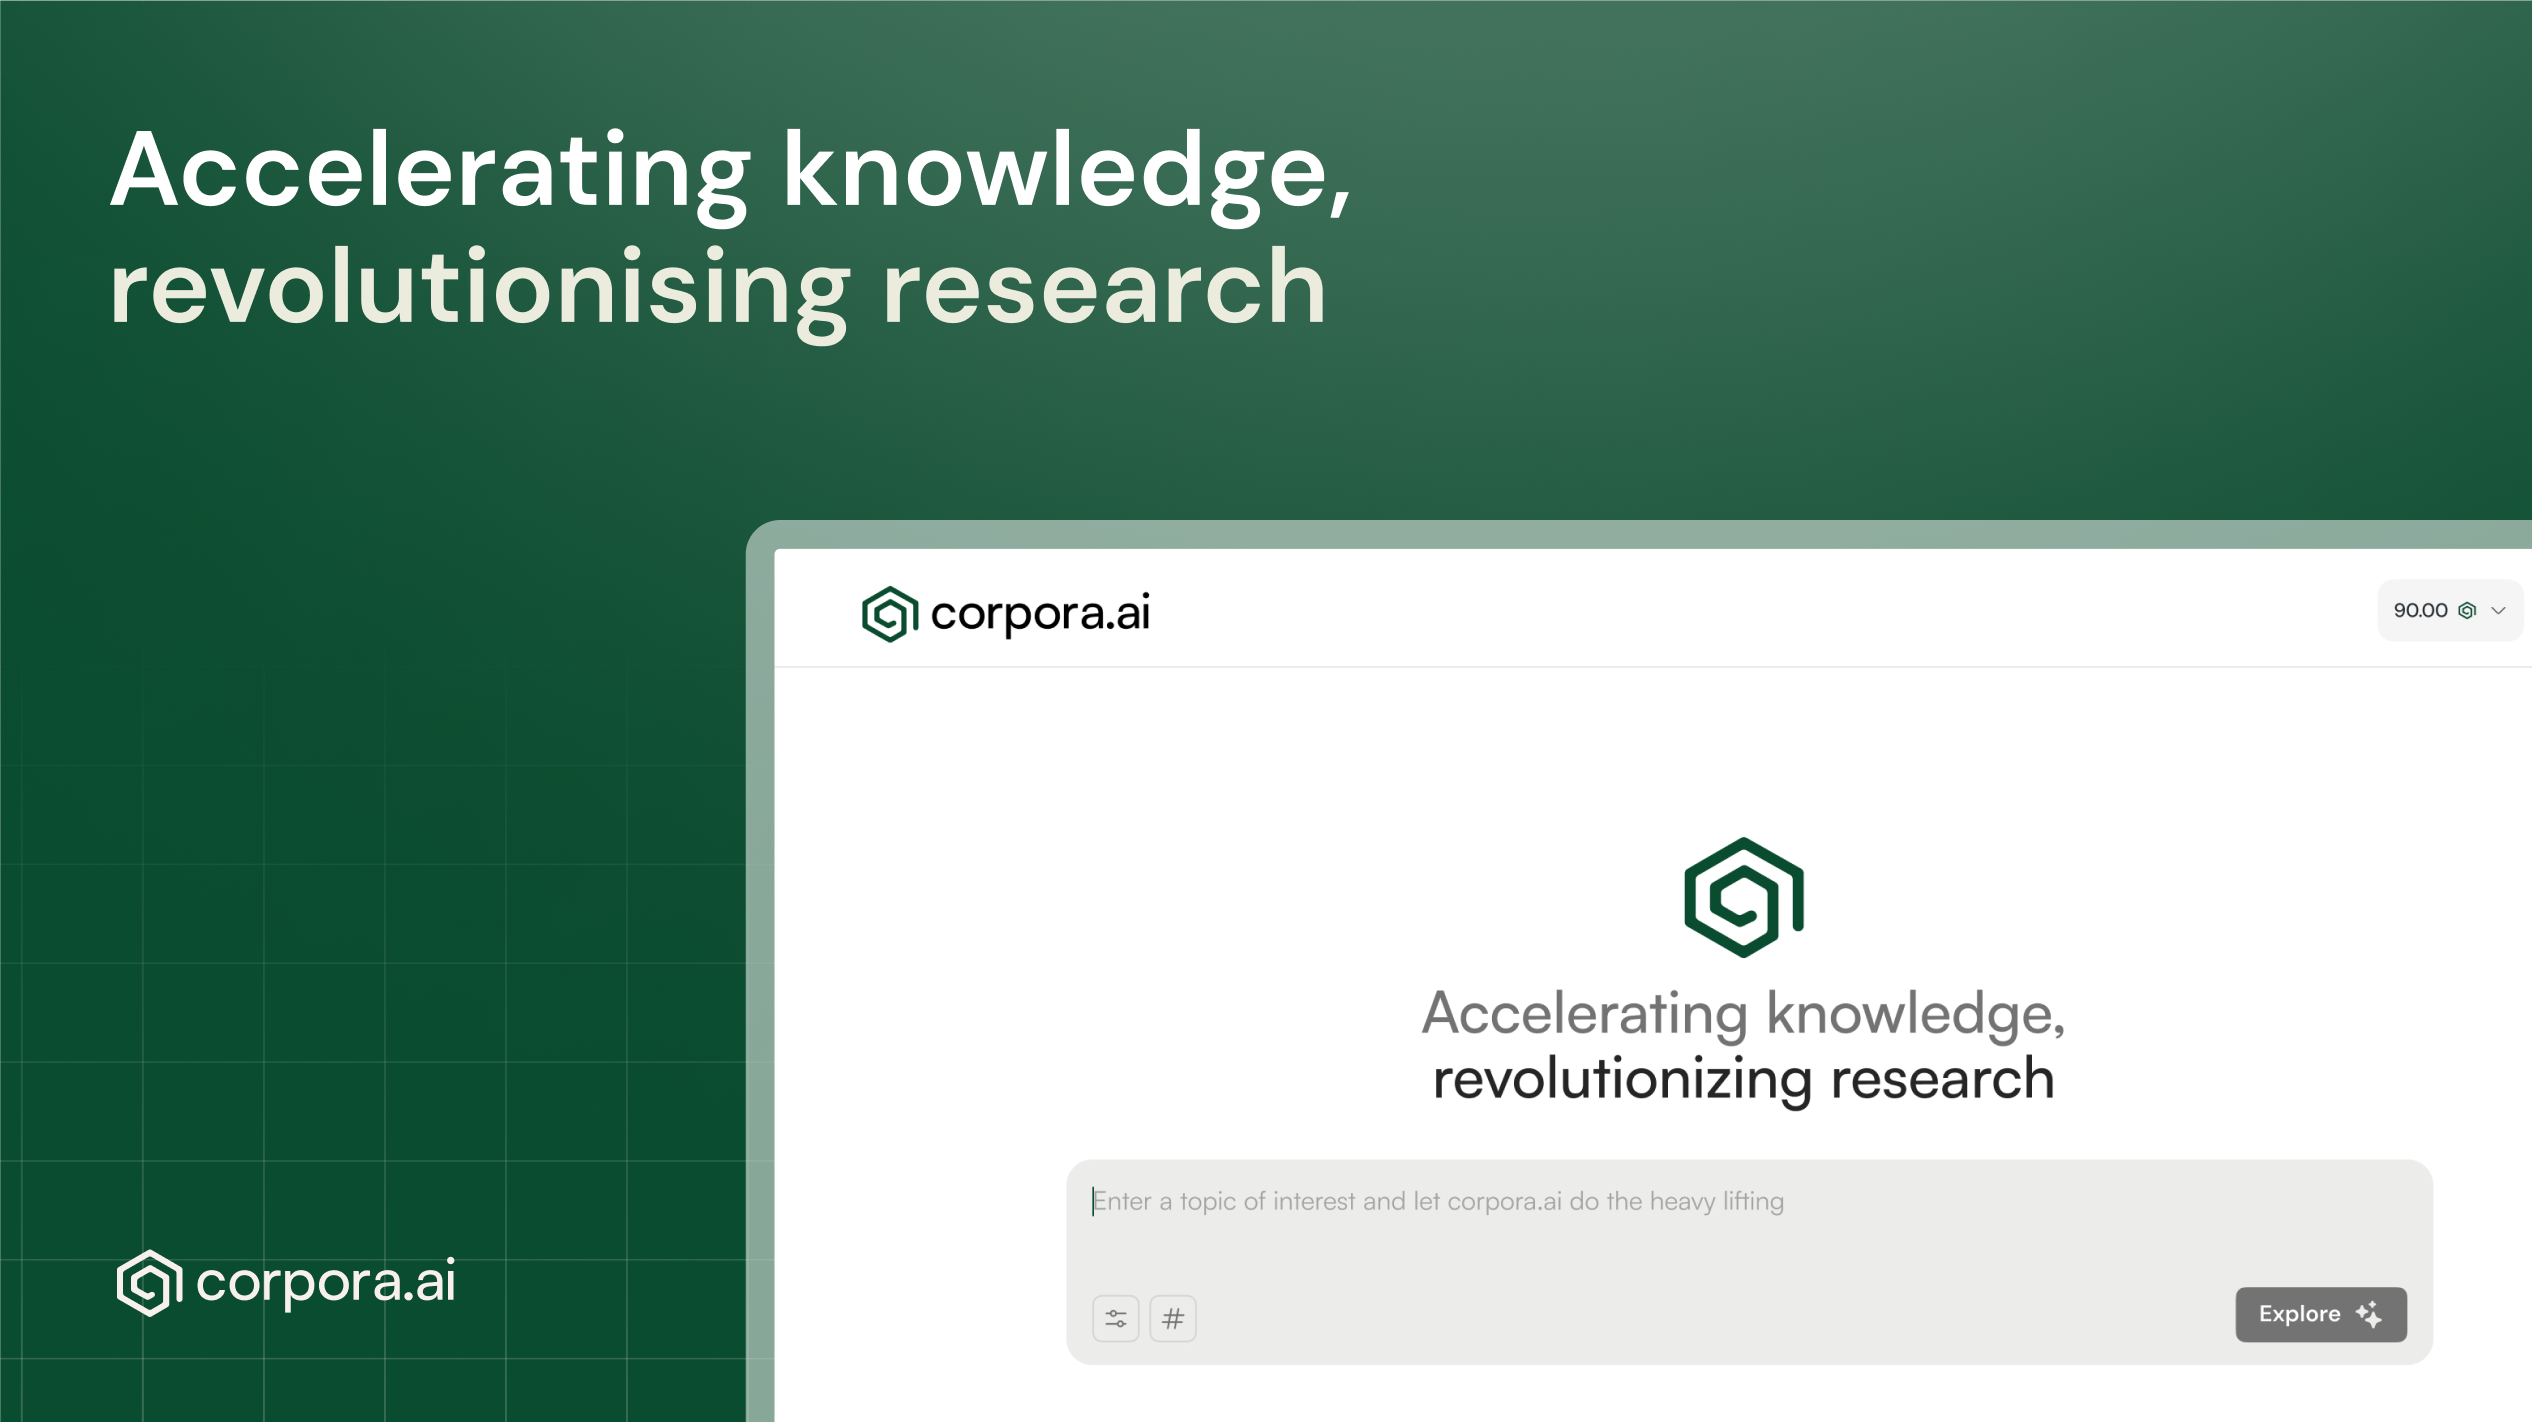Image resolution: width=2532 pixels, height=1422 pixels.
Task: Focus the topic of interest input field
Action: point(1437,1201)
